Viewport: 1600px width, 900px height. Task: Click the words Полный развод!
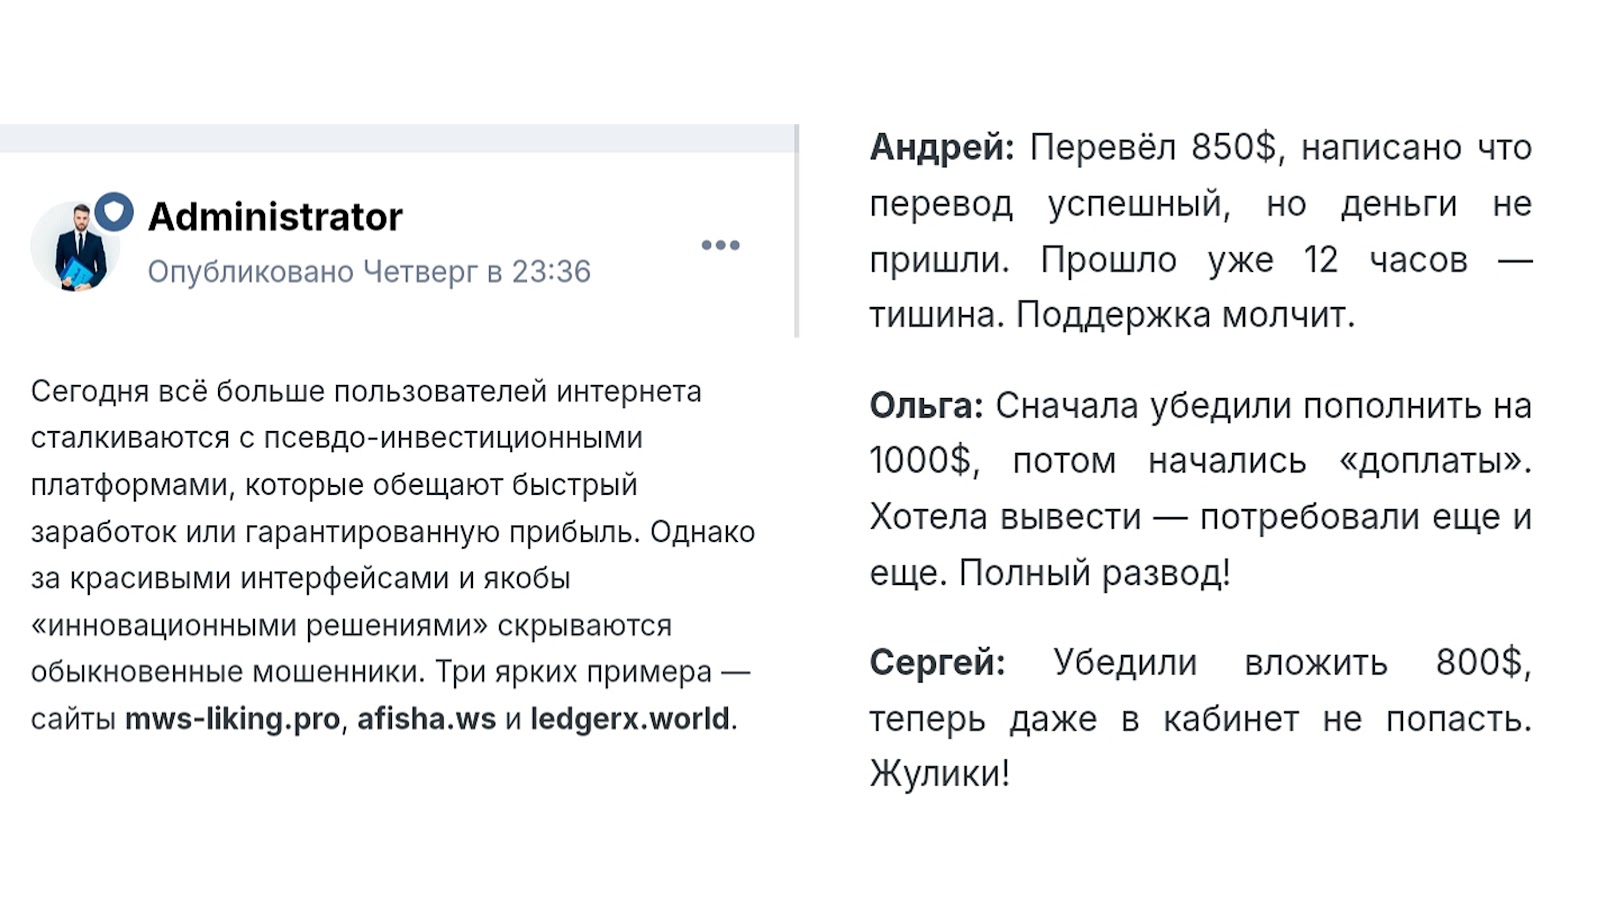[x=1094, y=574]
